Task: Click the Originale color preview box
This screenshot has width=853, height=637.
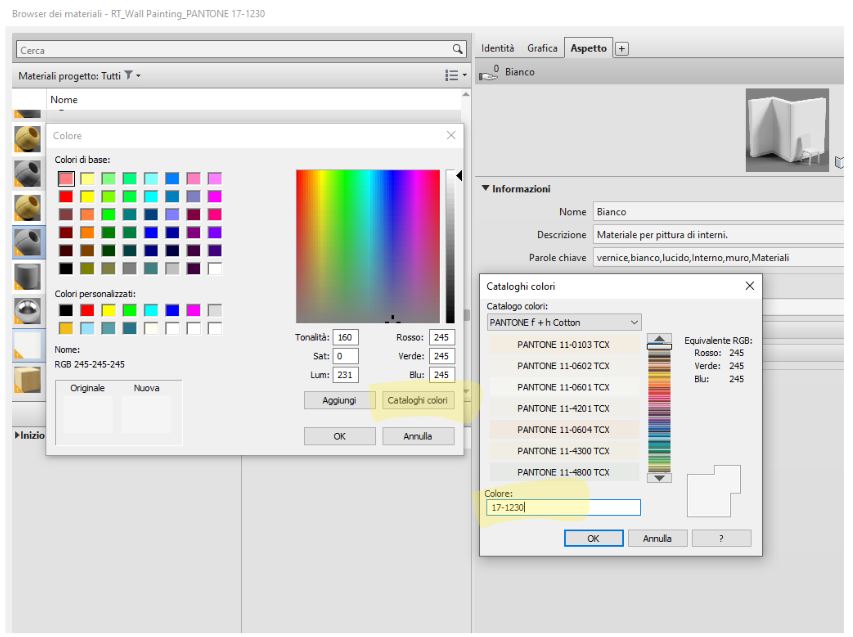Action: 88,414
